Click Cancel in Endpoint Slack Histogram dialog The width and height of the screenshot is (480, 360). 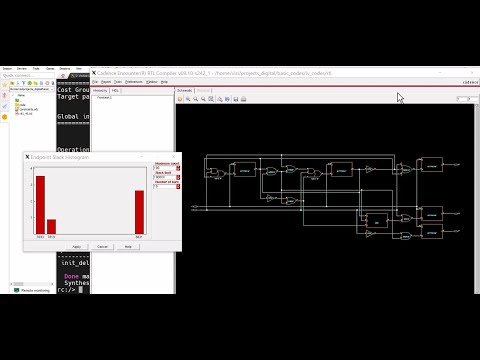point(102,247)
